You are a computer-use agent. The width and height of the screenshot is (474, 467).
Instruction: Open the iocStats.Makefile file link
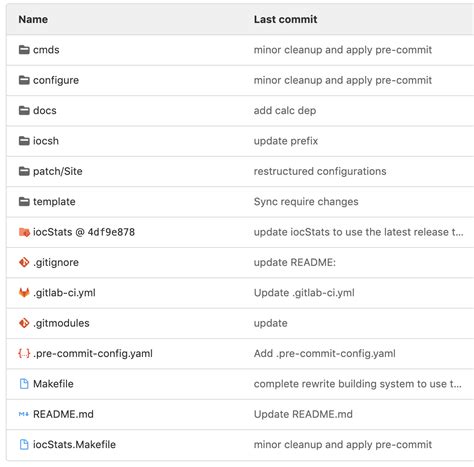(x=74, y=444)
